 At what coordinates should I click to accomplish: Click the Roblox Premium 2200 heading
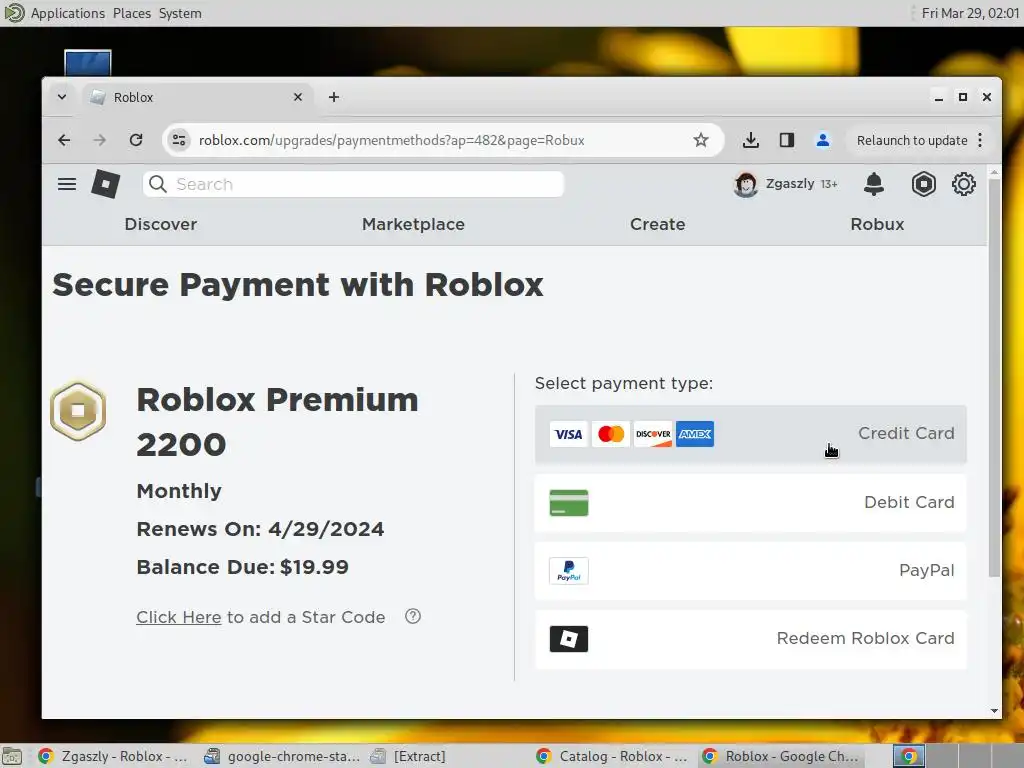(278, 422)
